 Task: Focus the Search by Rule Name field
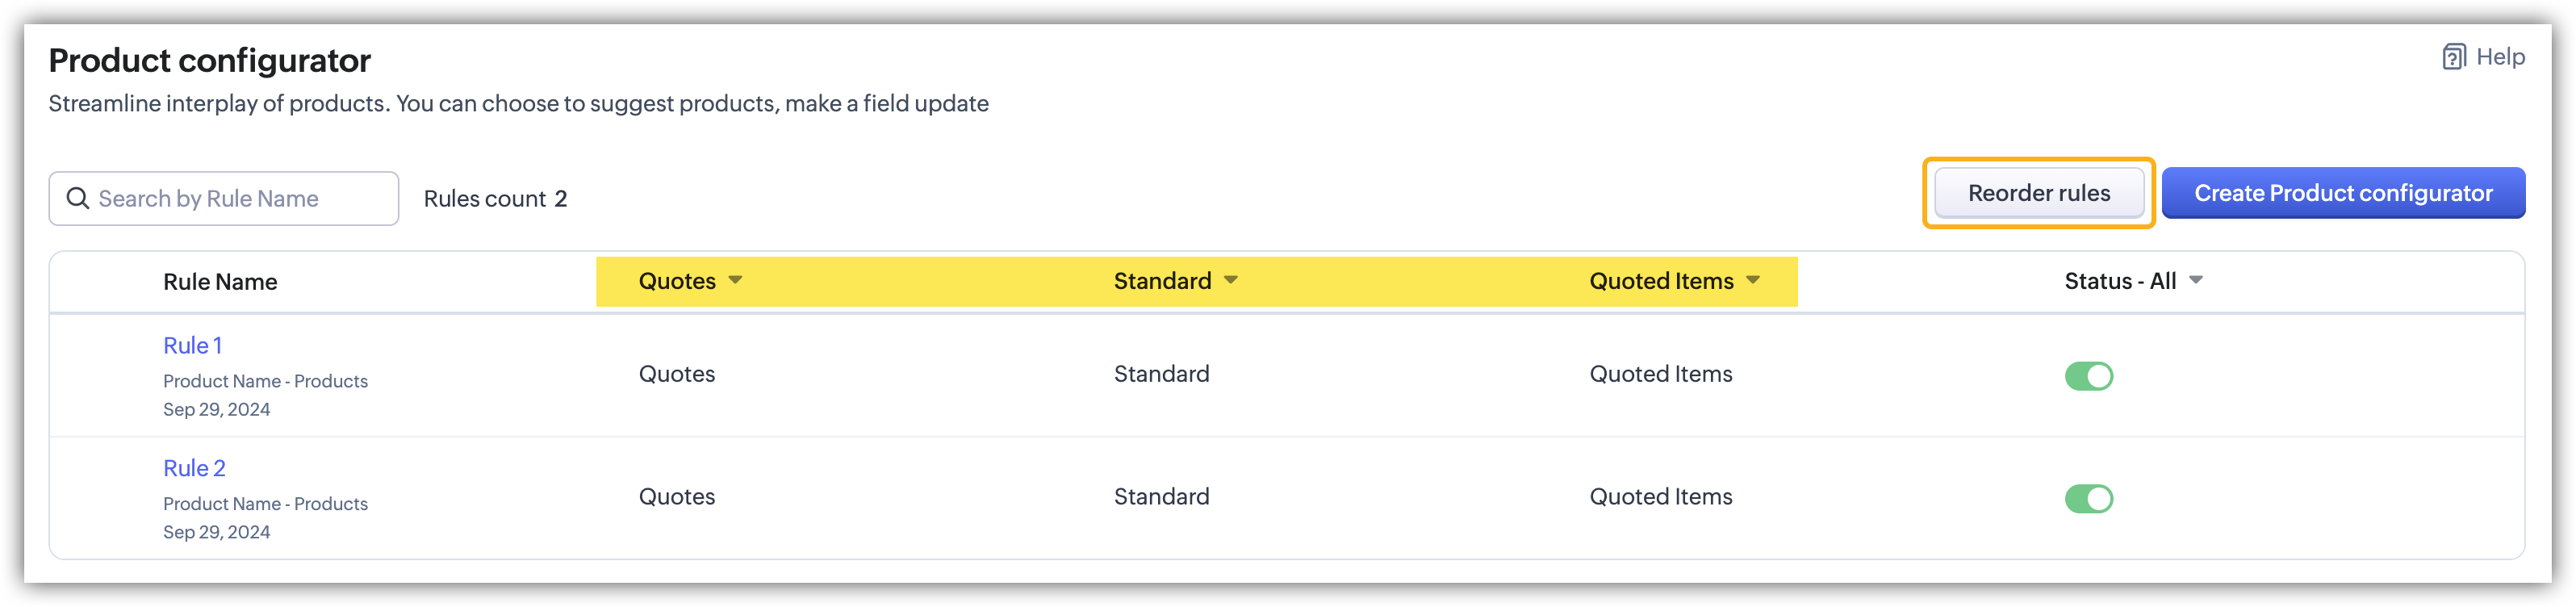pos(240,199)
